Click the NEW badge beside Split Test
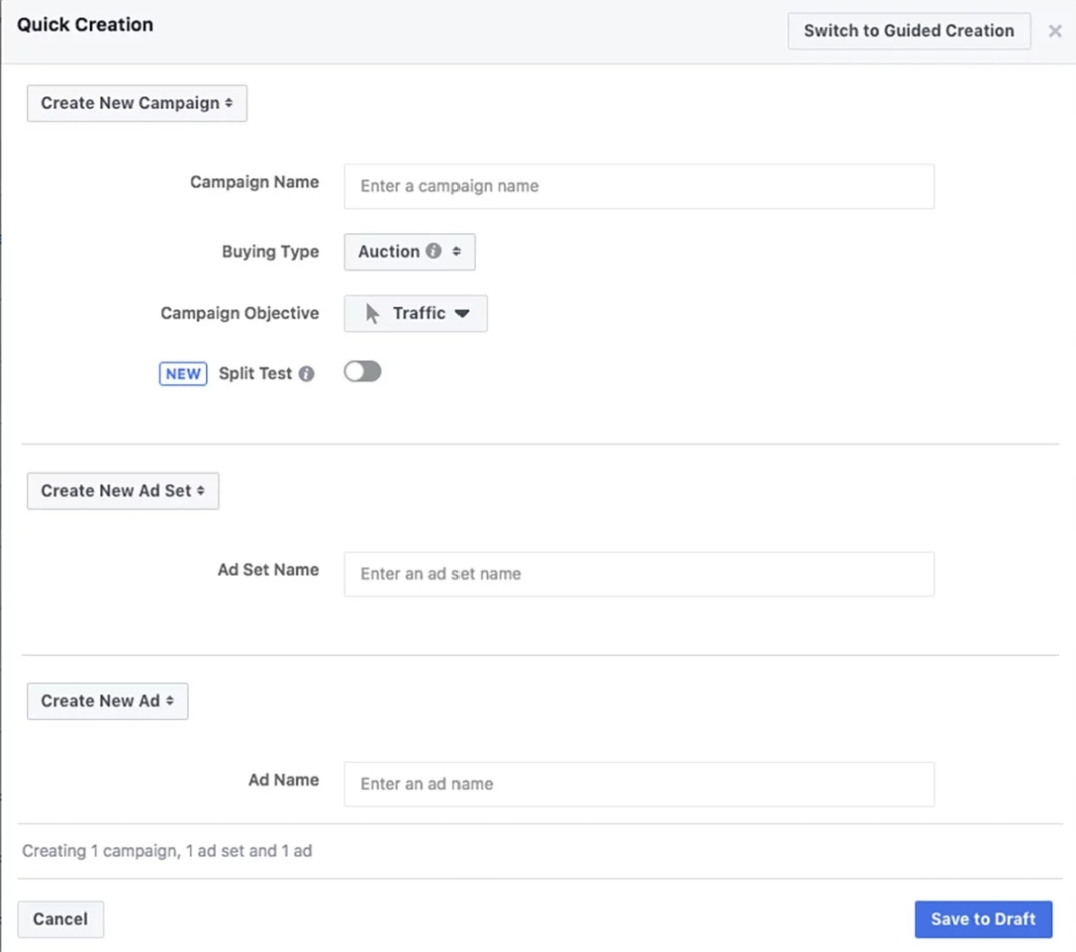This screenshot has height=952, width=1076. pos(183,374)
